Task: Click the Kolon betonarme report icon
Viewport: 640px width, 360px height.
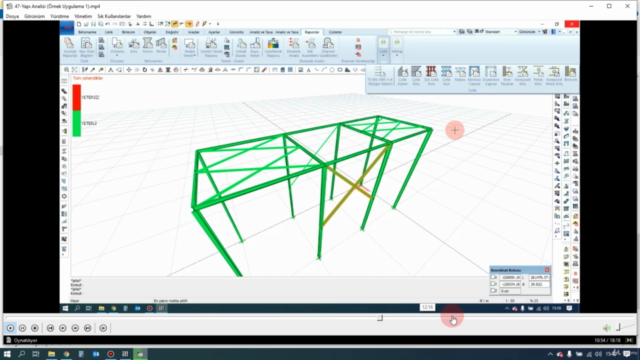Action: [147, 46]
